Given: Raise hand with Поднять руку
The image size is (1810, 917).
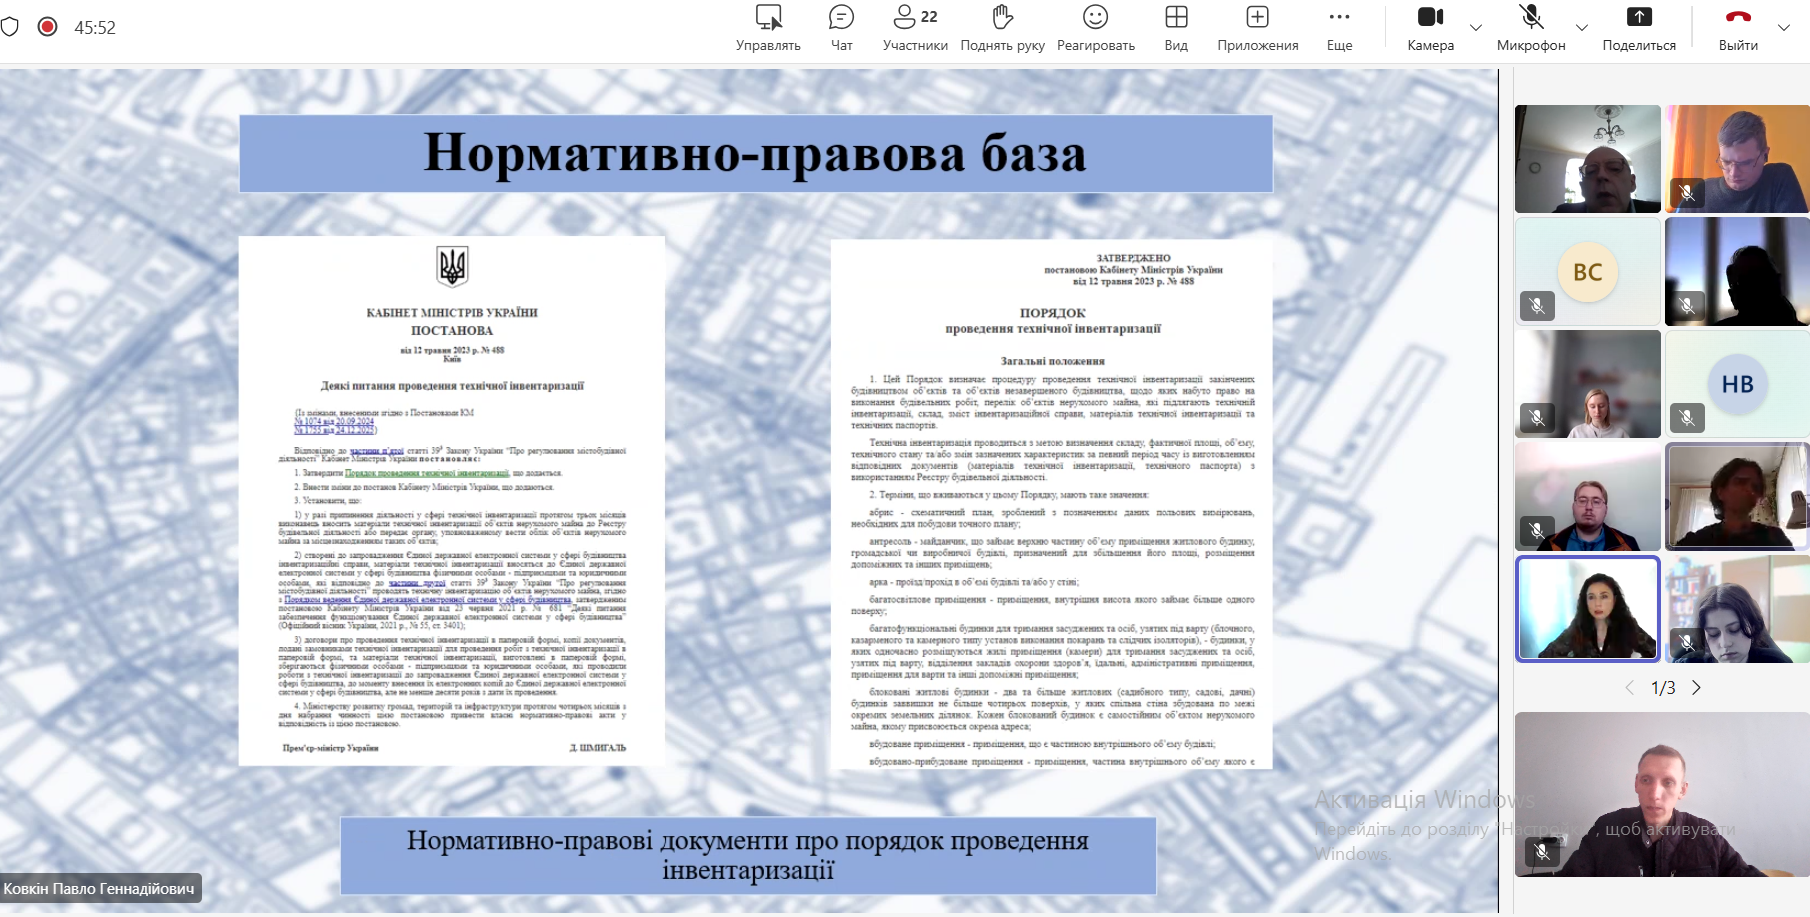Looking at the screenshot, I should [x=1002, y=28].
